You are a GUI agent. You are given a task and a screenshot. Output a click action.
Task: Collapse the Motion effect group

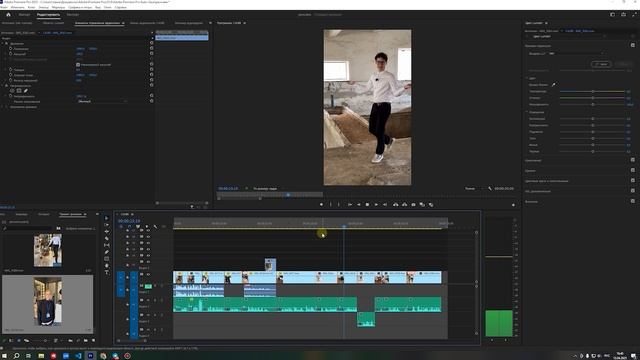pos(2,43)
